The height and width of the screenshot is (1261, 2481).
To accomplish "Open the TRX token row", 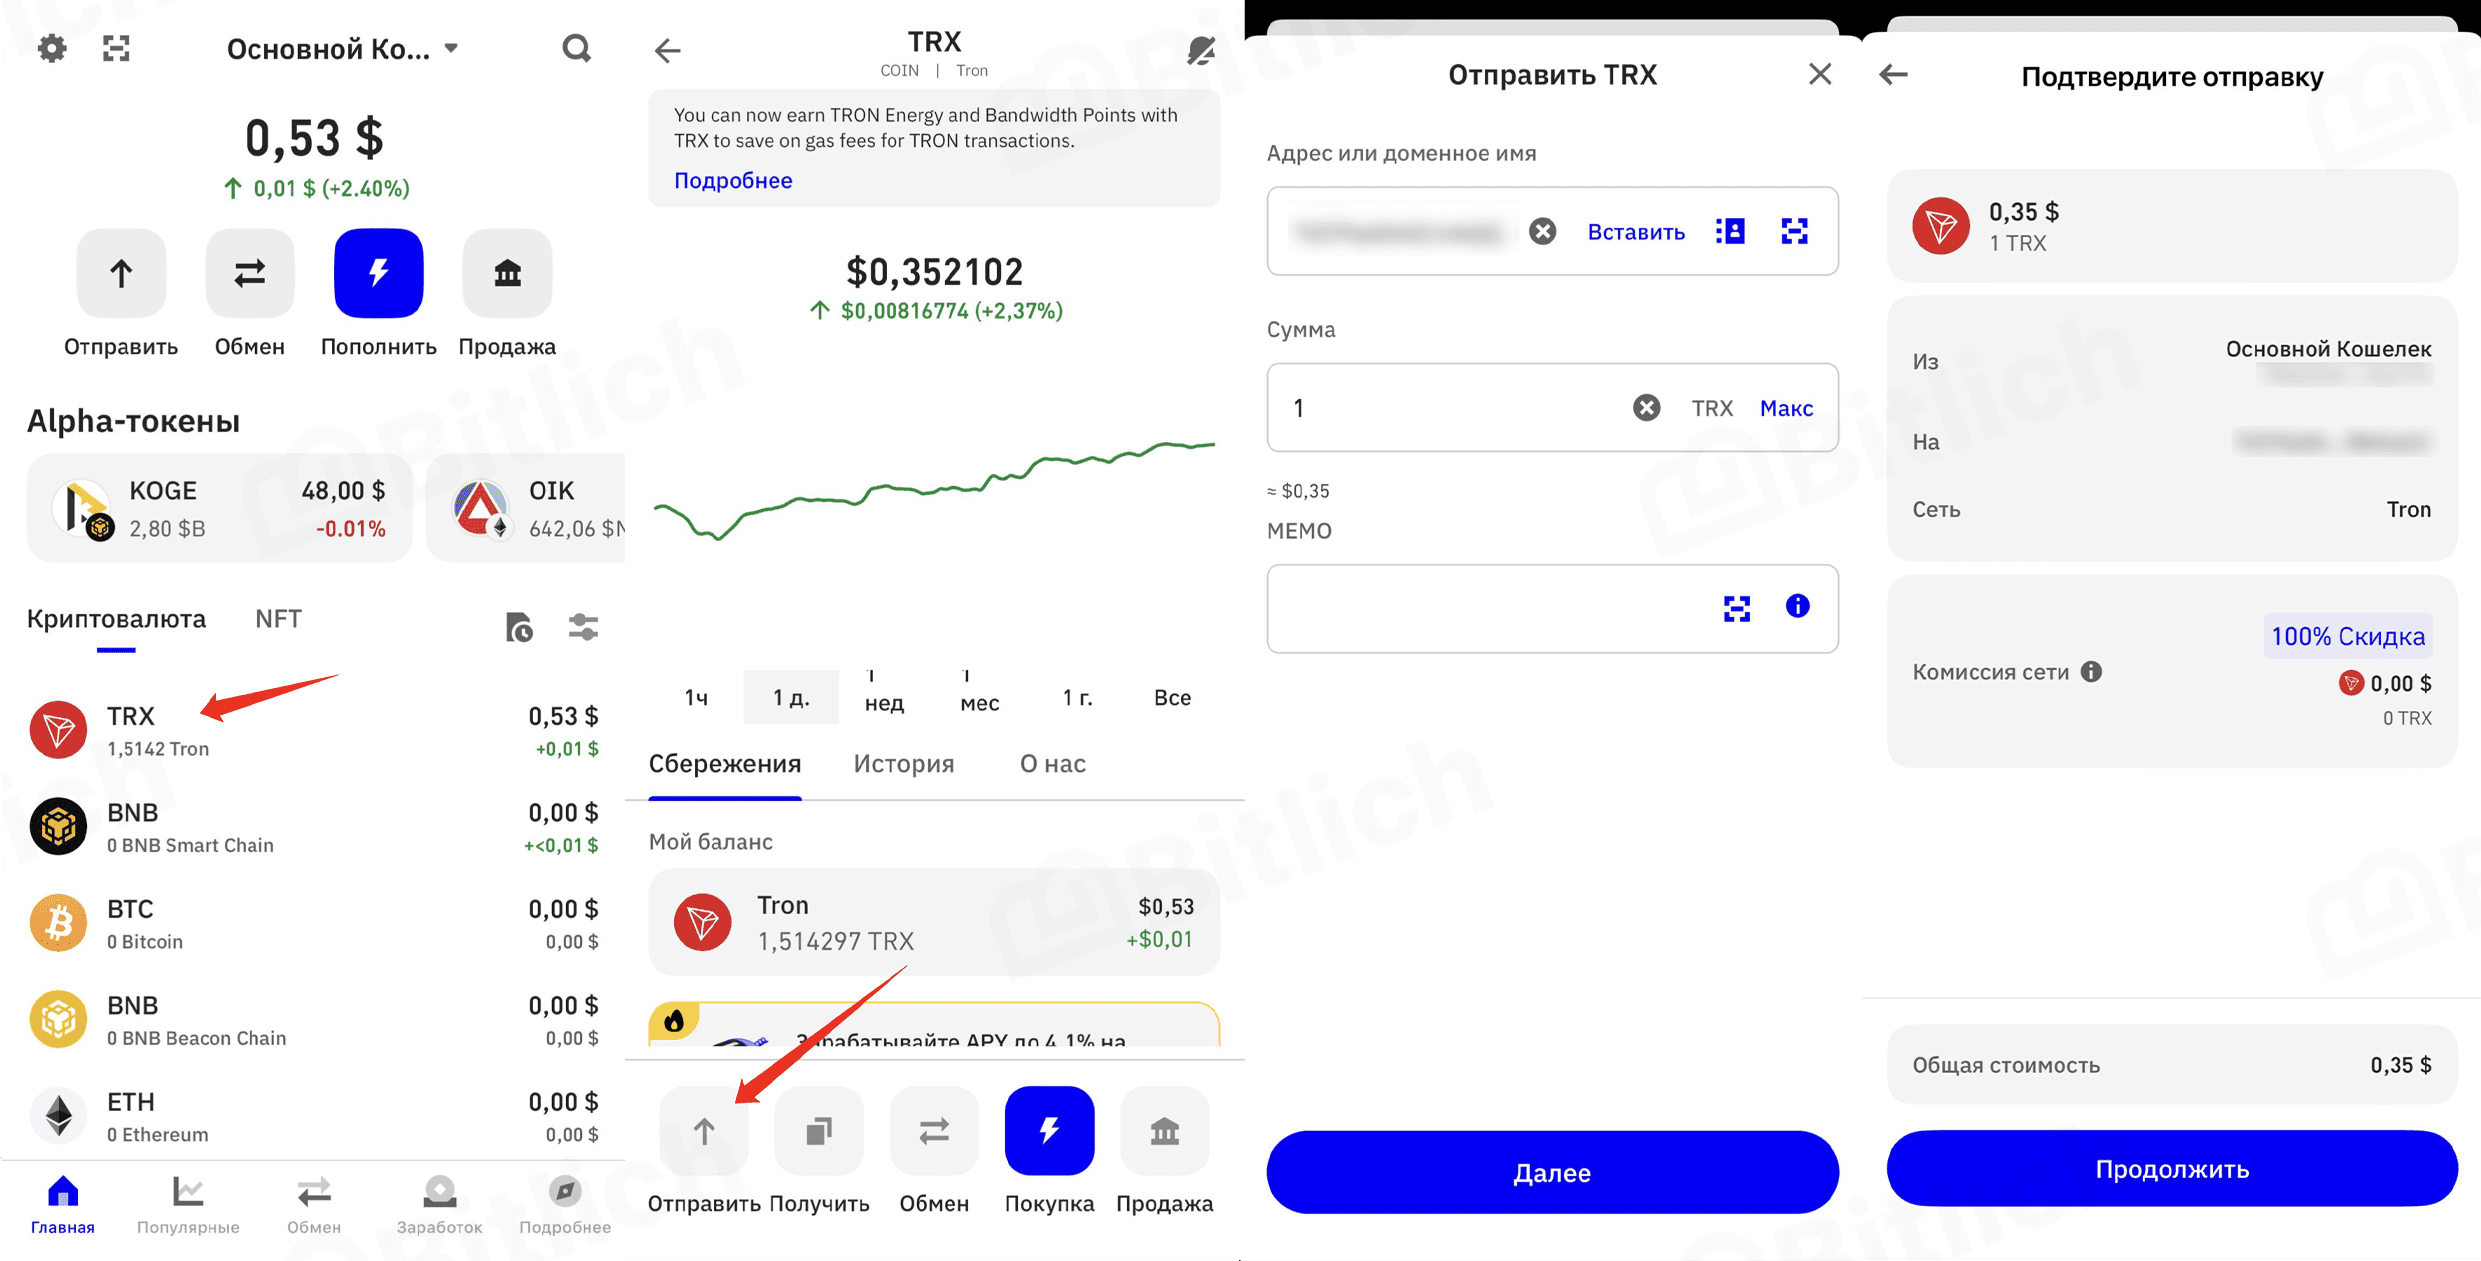I will pyautogui.click(x=313, y=731).
